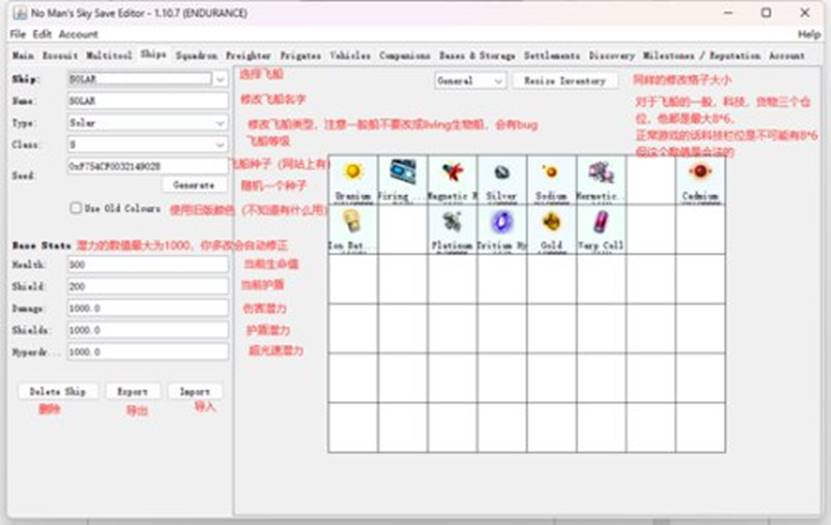Click the Health value field
The height and width of the screenshot is (525, 831).
point(148,264)
